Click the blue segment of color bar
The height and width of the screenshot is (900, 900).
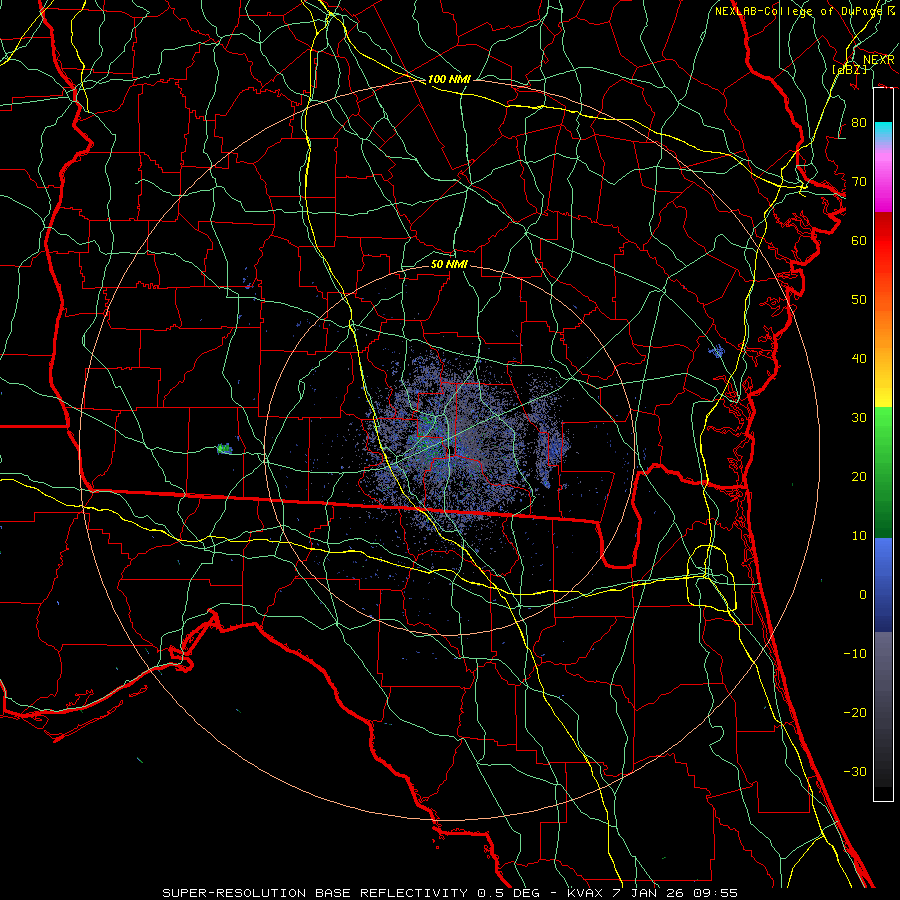[883, 584]
